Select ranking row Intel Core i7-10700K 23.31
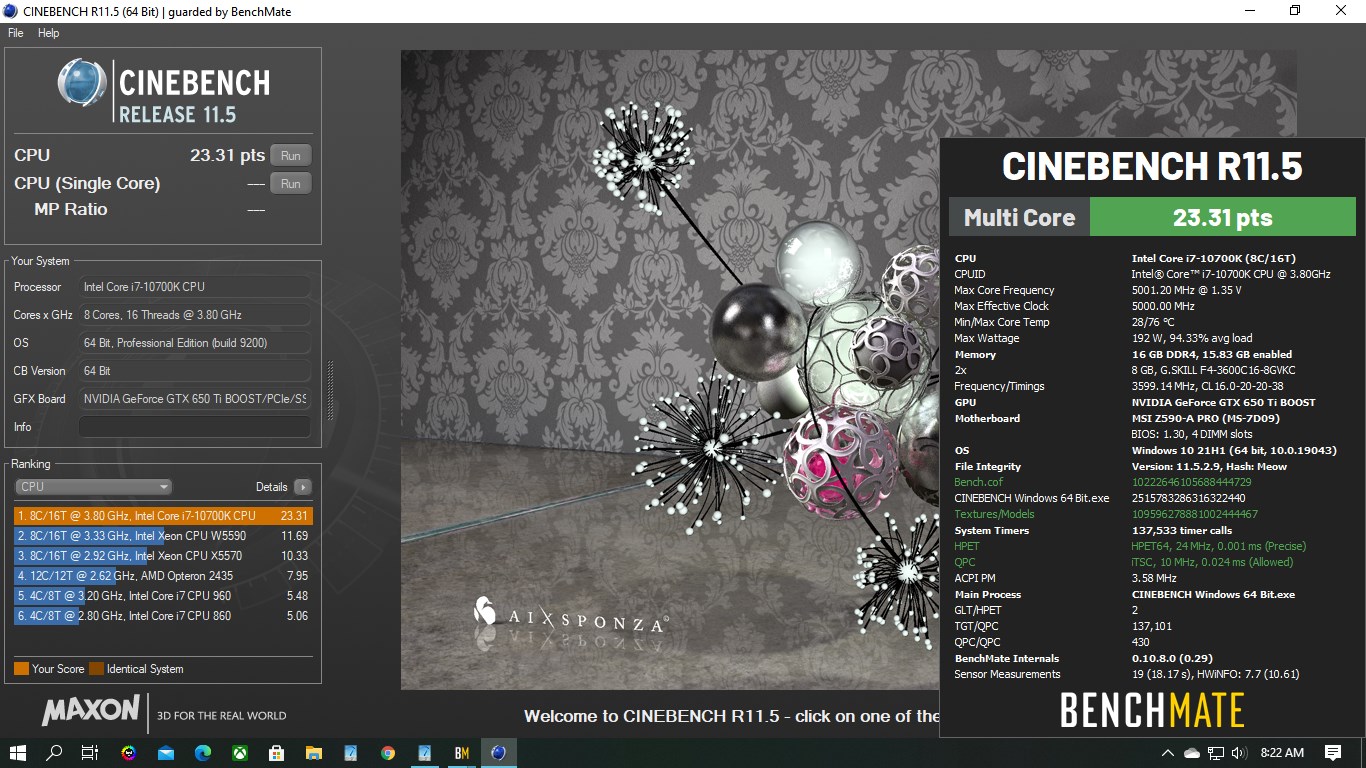 point(163,516)
